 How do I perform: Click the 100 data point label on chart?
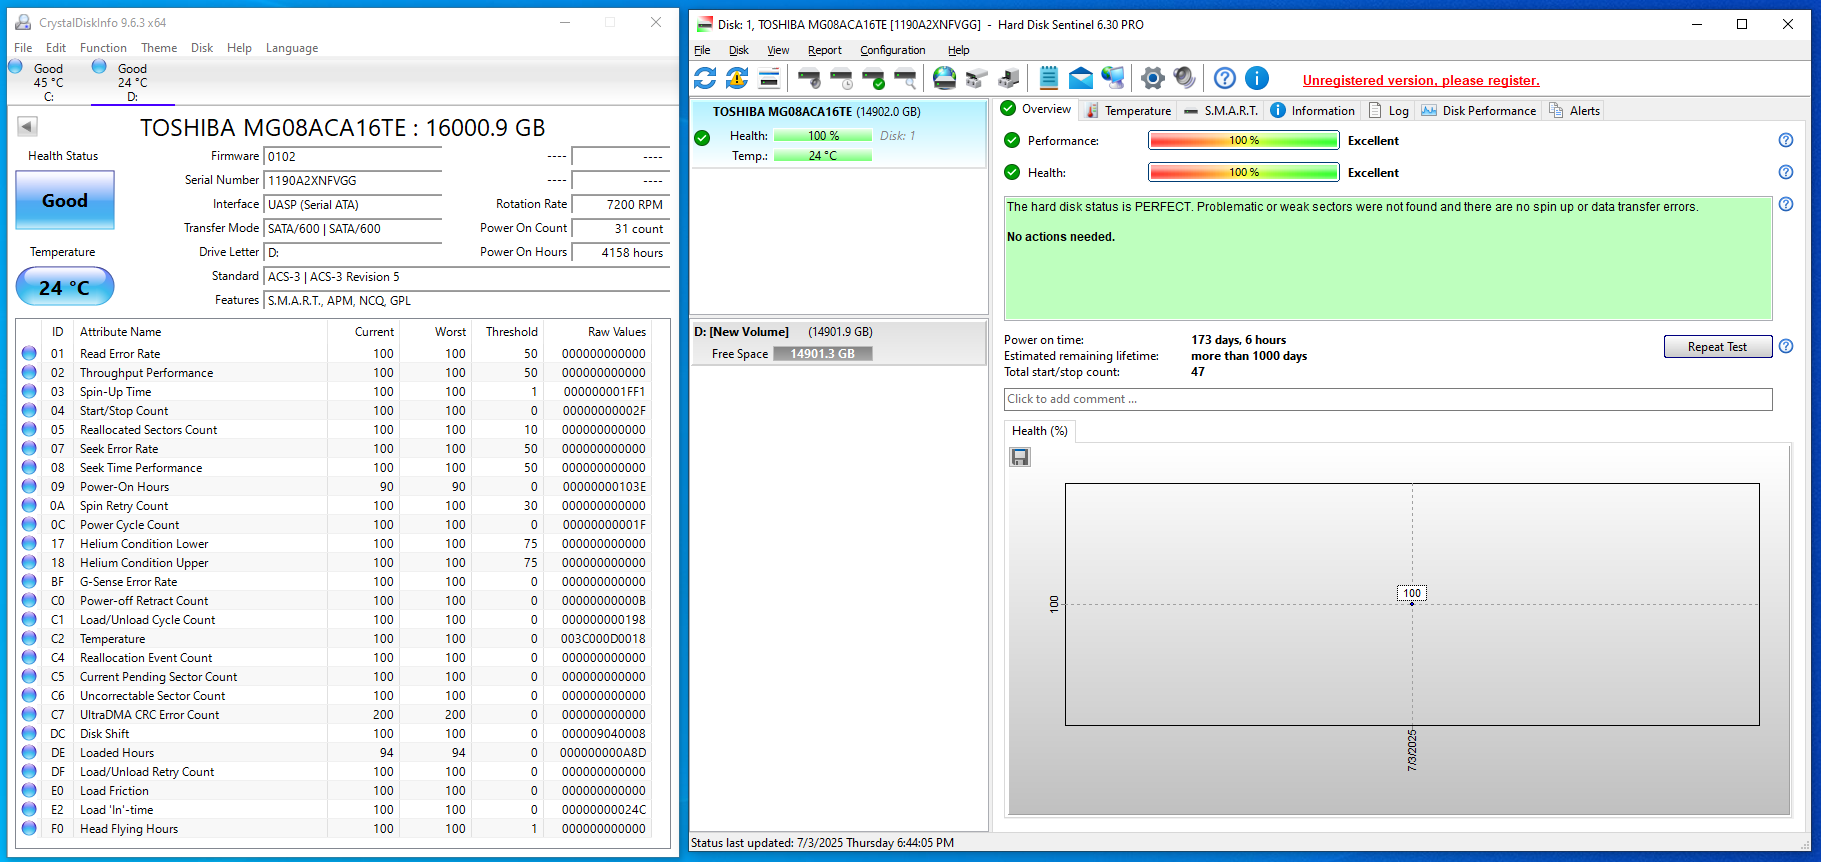click(1412, 593)
